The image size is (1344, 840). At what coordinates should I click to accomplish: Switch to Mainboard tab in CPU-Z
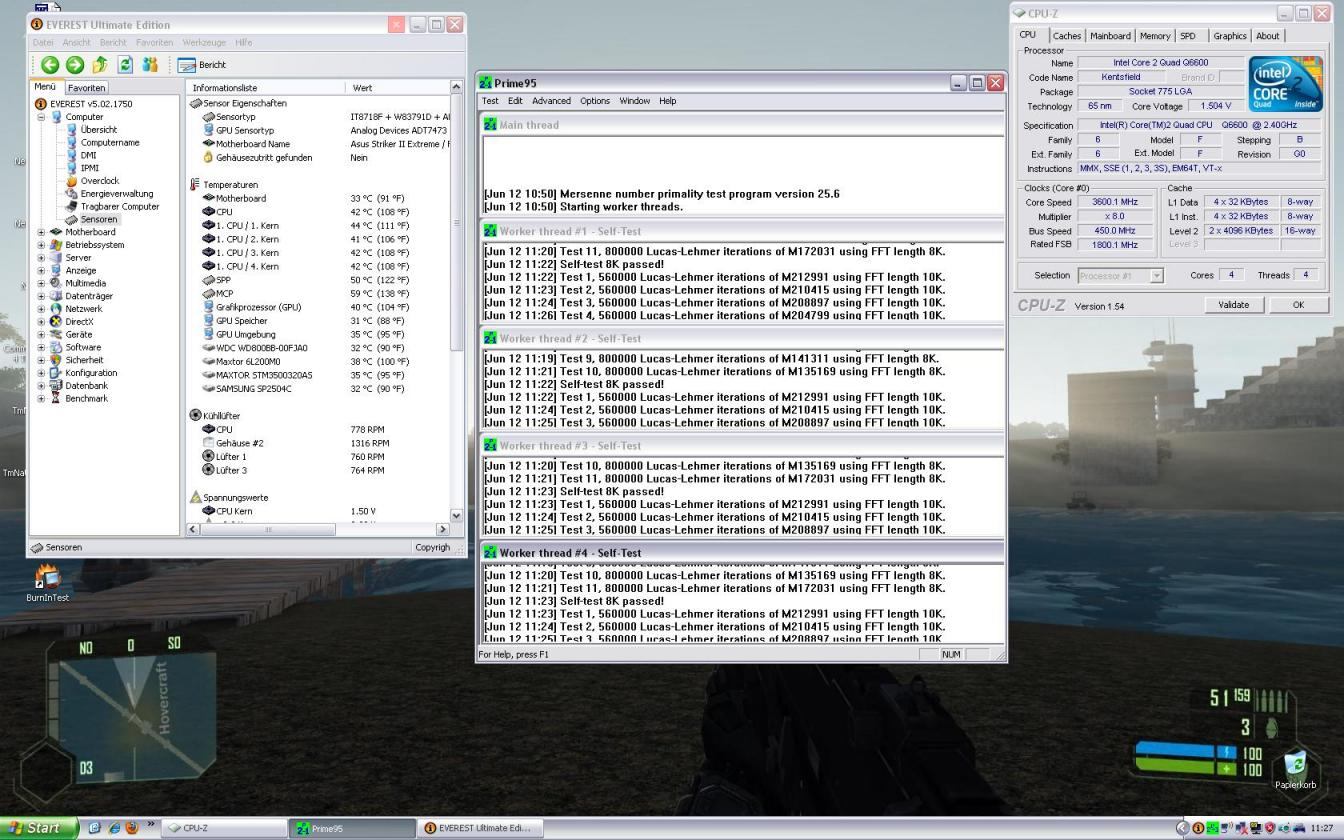click(1110, 36)
